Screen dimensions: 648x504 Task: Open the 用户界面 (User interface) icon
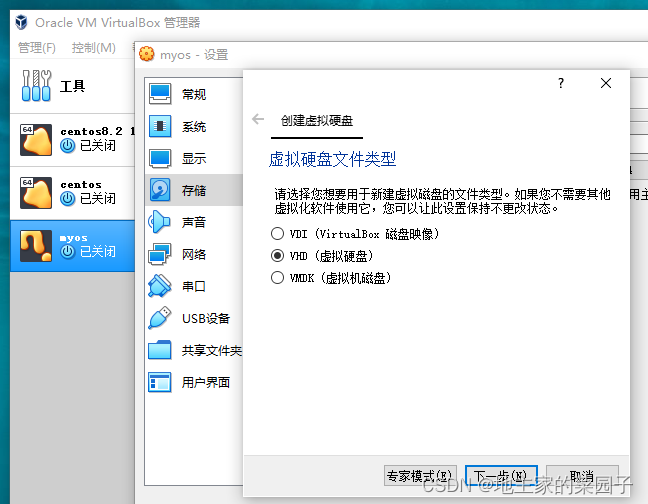click(160, 382)
